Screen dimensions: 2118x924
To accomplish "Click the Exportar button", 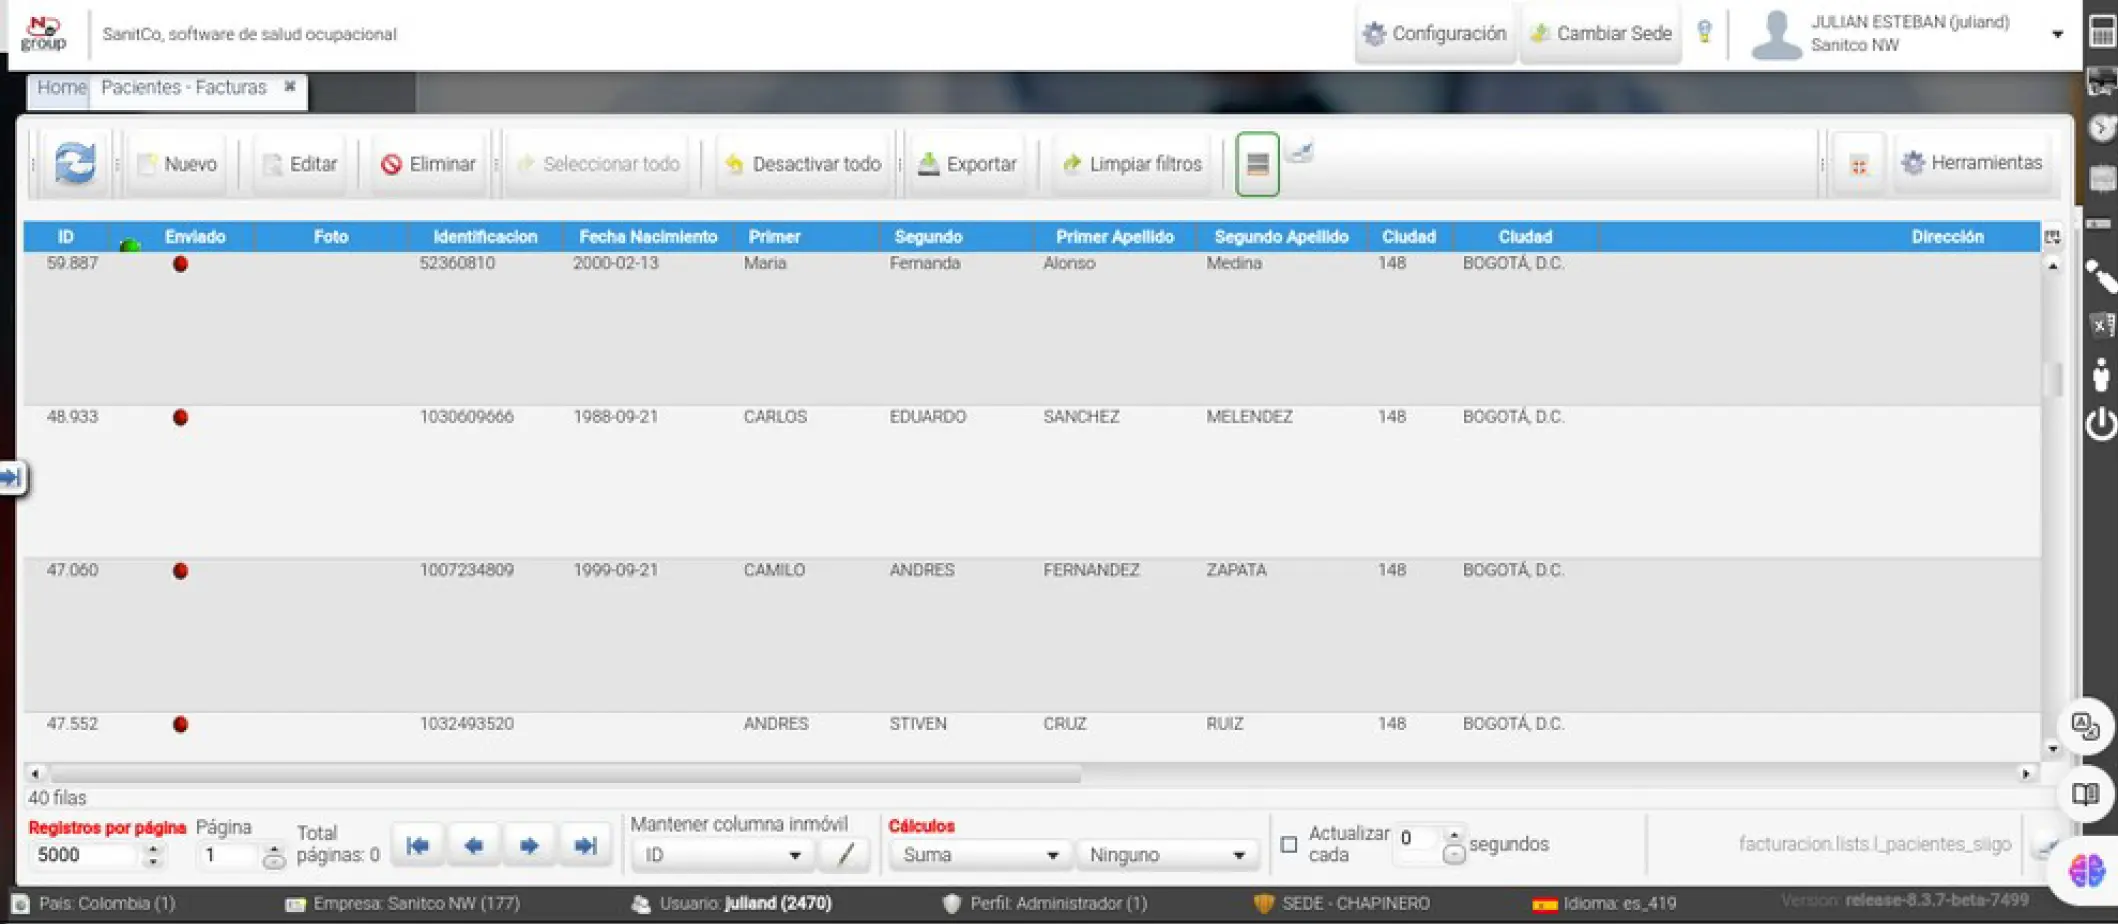I will (967, 164).
